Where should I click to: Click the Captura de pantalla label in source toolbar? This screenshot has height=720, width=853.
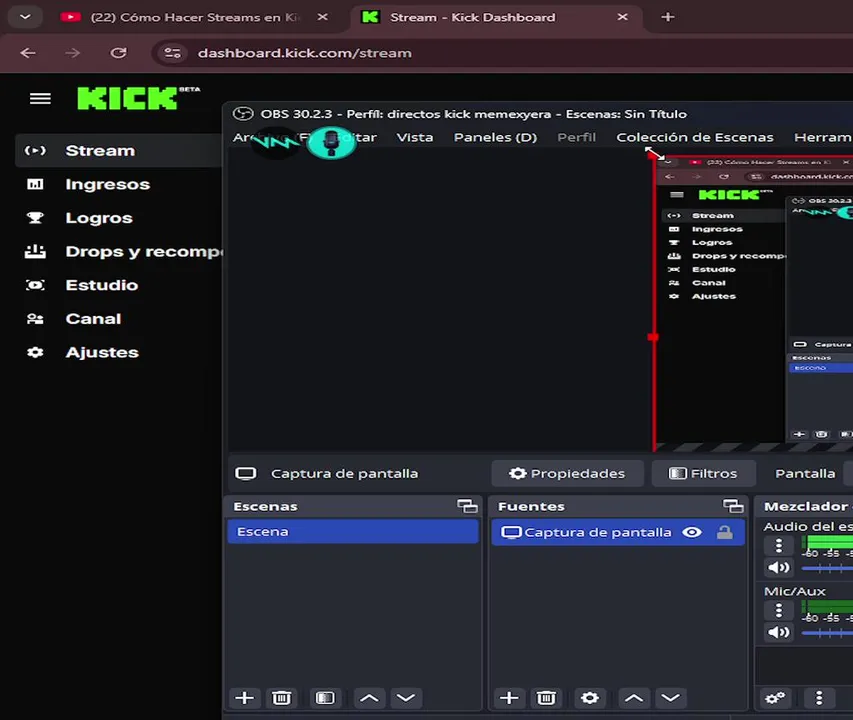[344, 474]
